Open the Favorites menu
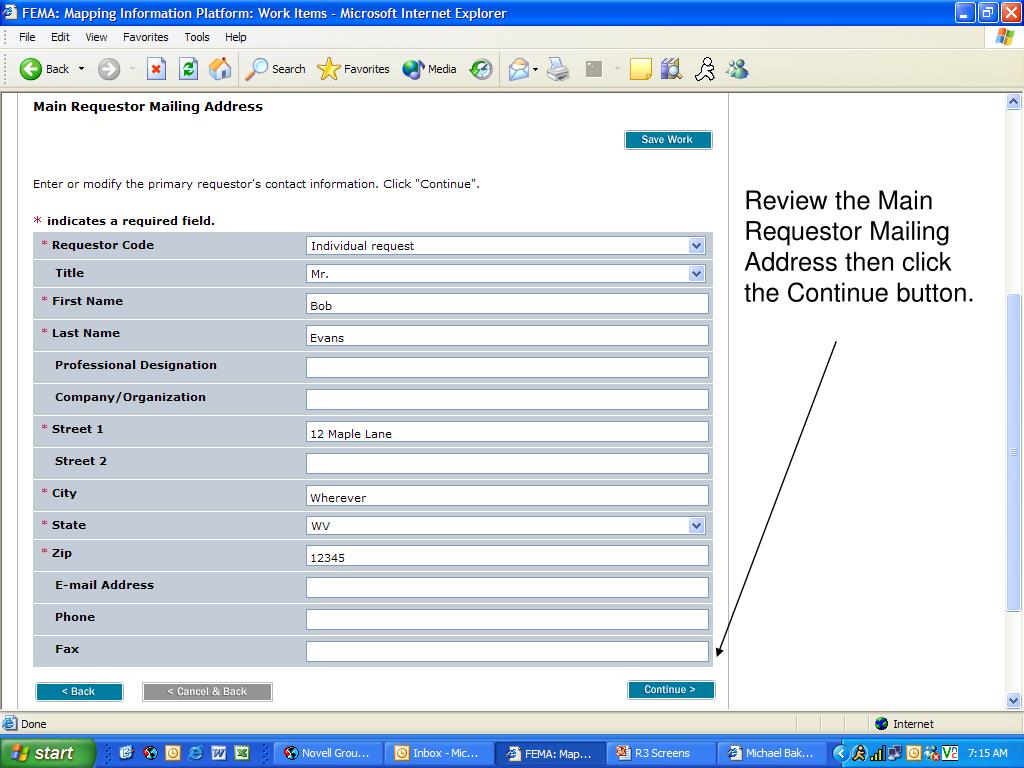 [146, 37]
